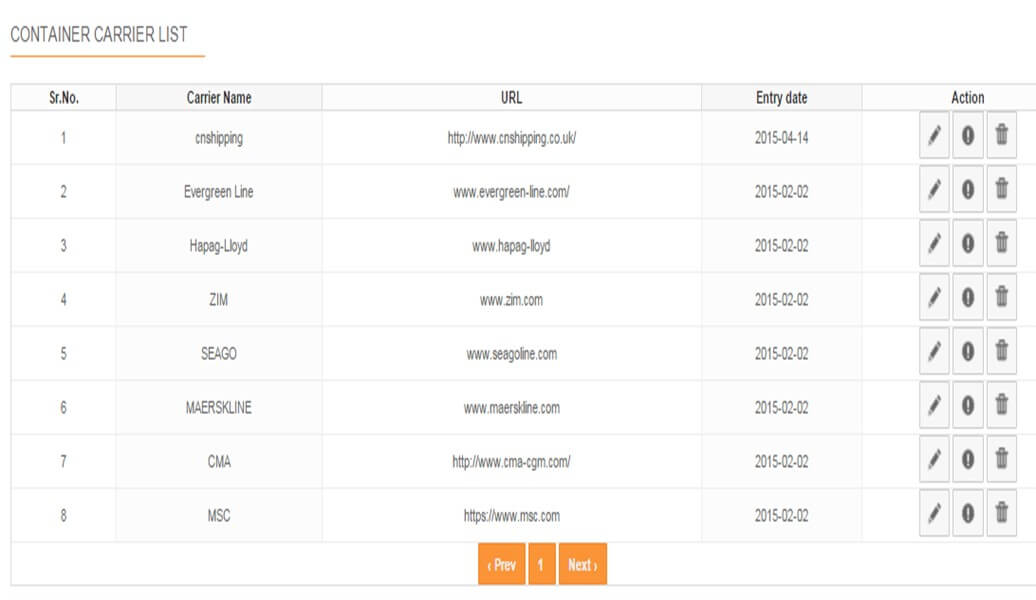Edit the CMA carrier entry
Image resolution: width=1036 pixels, height=600 pixels.
pos(934,460)
